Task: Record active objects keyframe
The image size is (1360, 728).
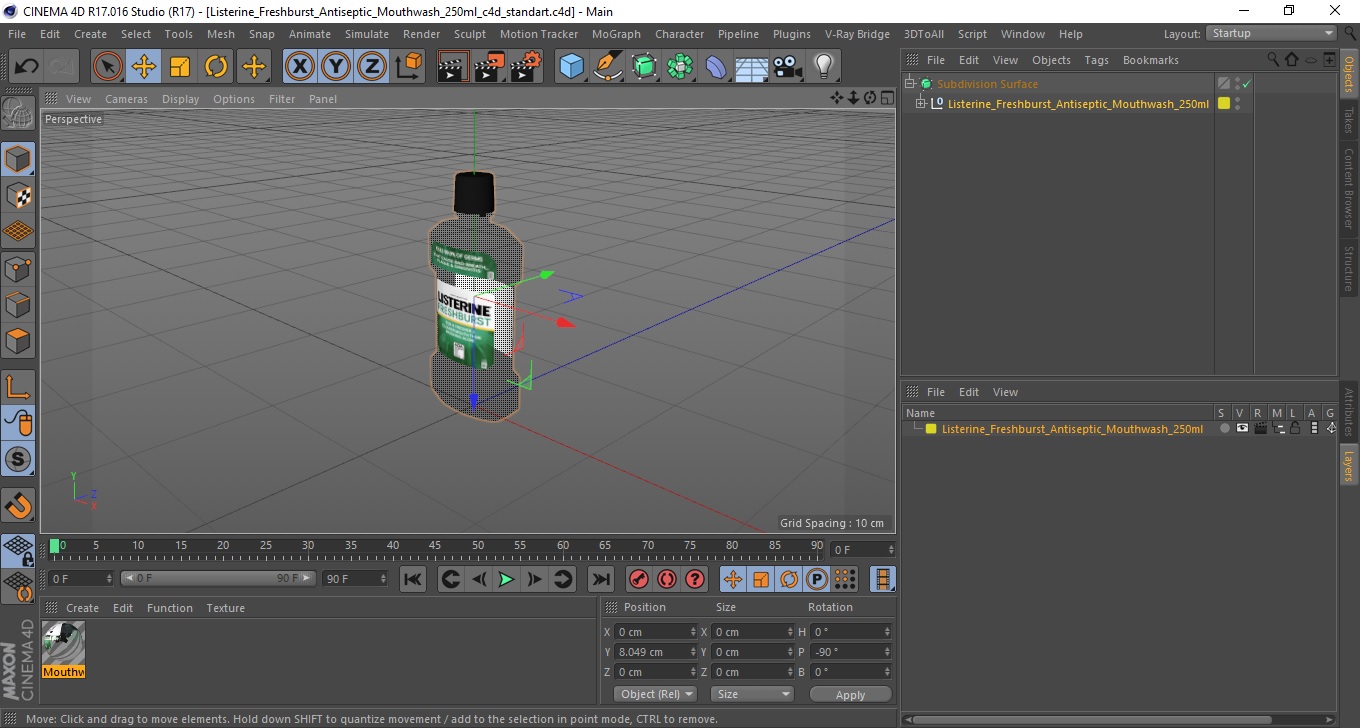Action: click(638, 579)
